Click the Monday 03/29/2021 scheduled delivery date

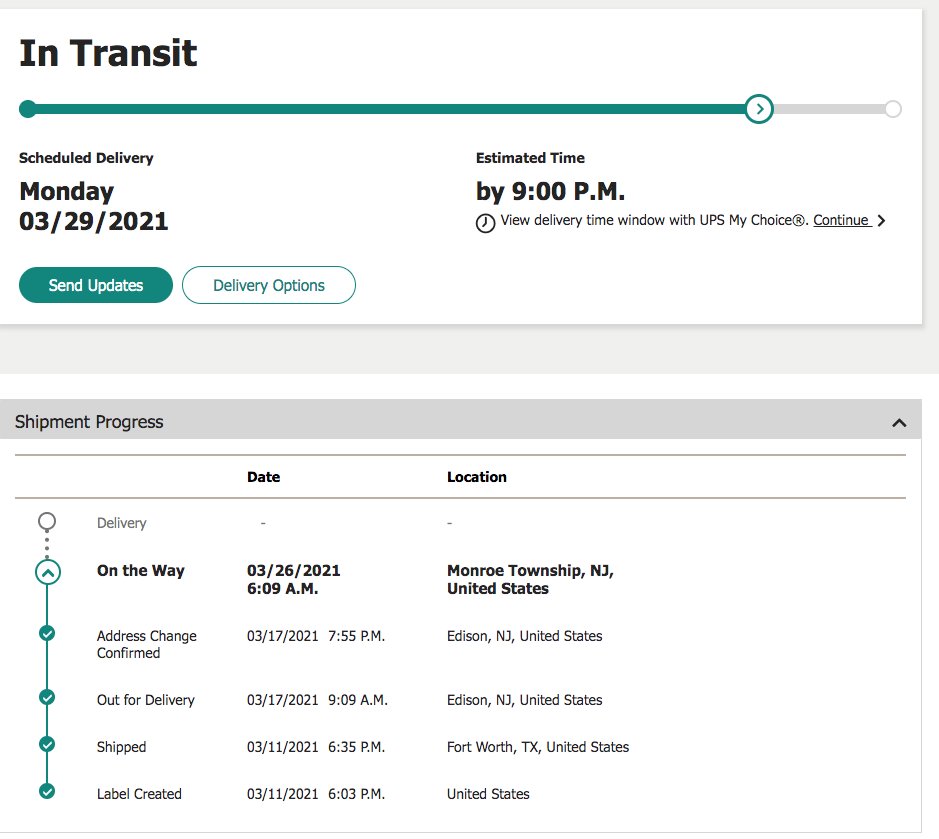coord(93,206)
